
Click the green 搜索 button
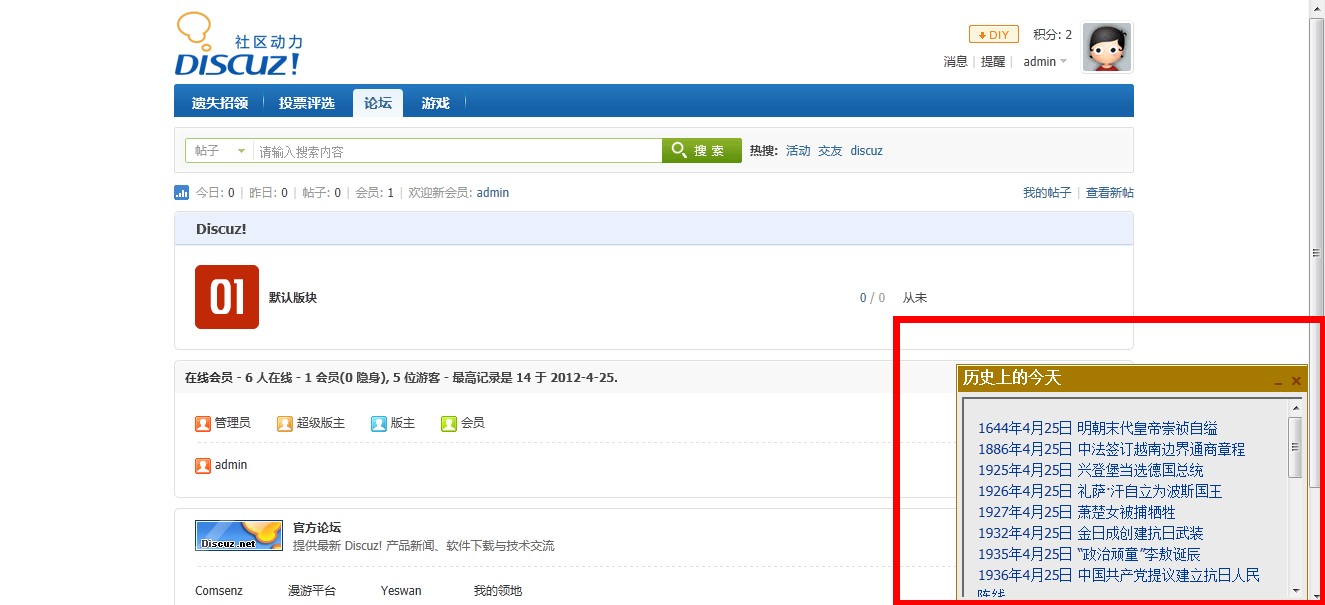point(702,151)
